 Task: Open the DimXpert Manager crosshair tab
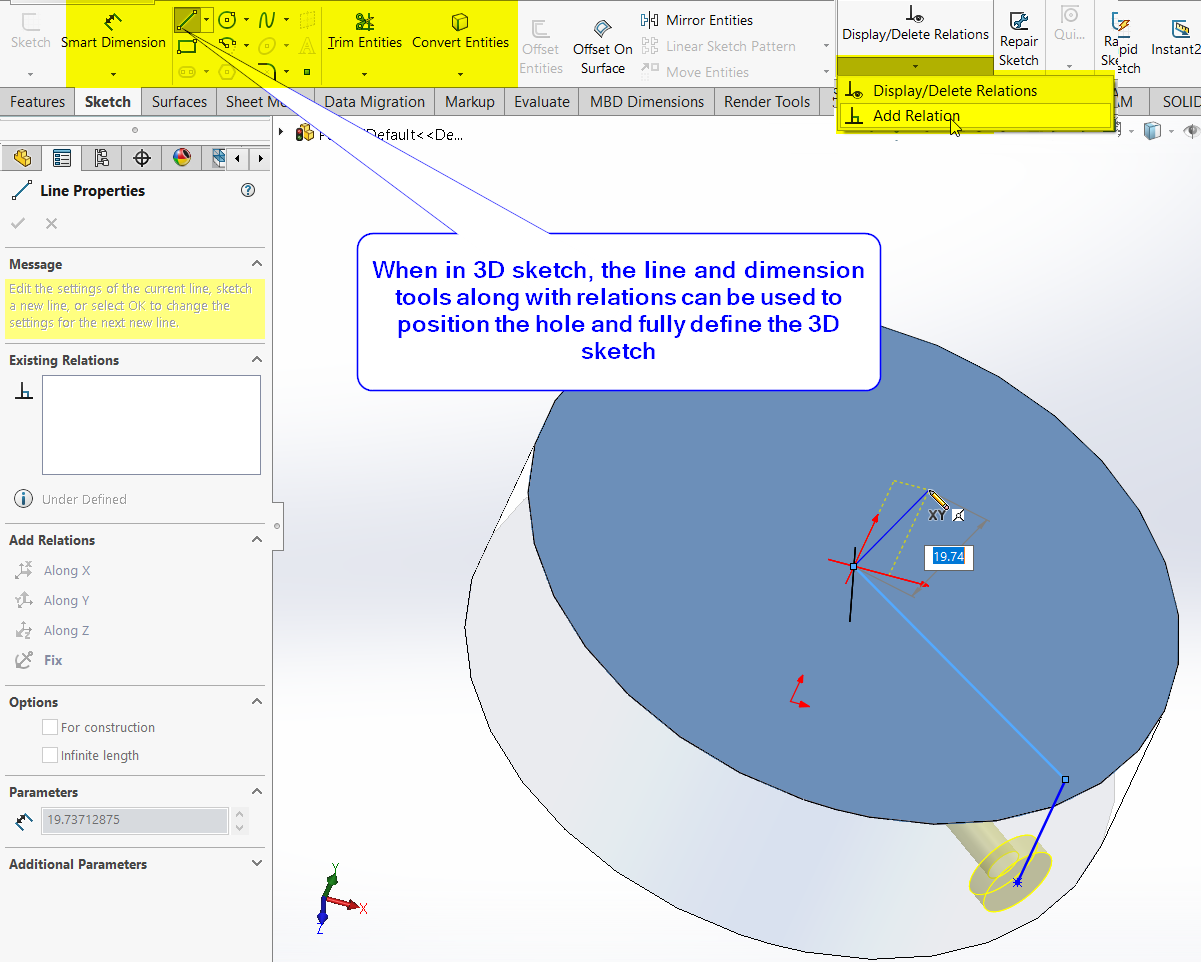coord(142,158)
